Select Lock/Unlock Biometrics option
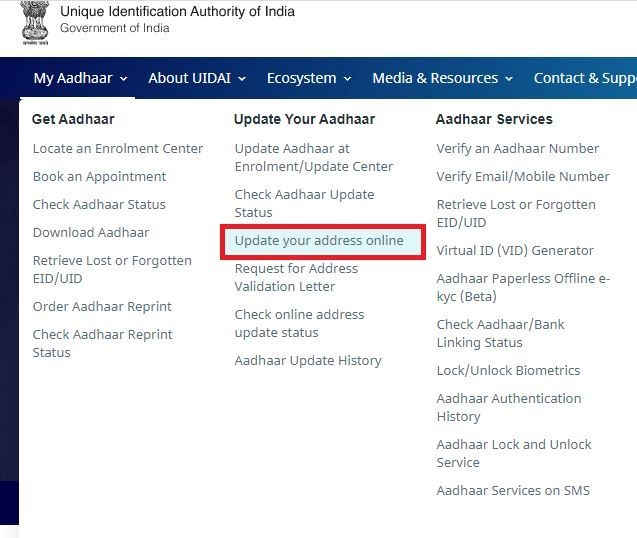Screen dimensions: 637x538 508,371
